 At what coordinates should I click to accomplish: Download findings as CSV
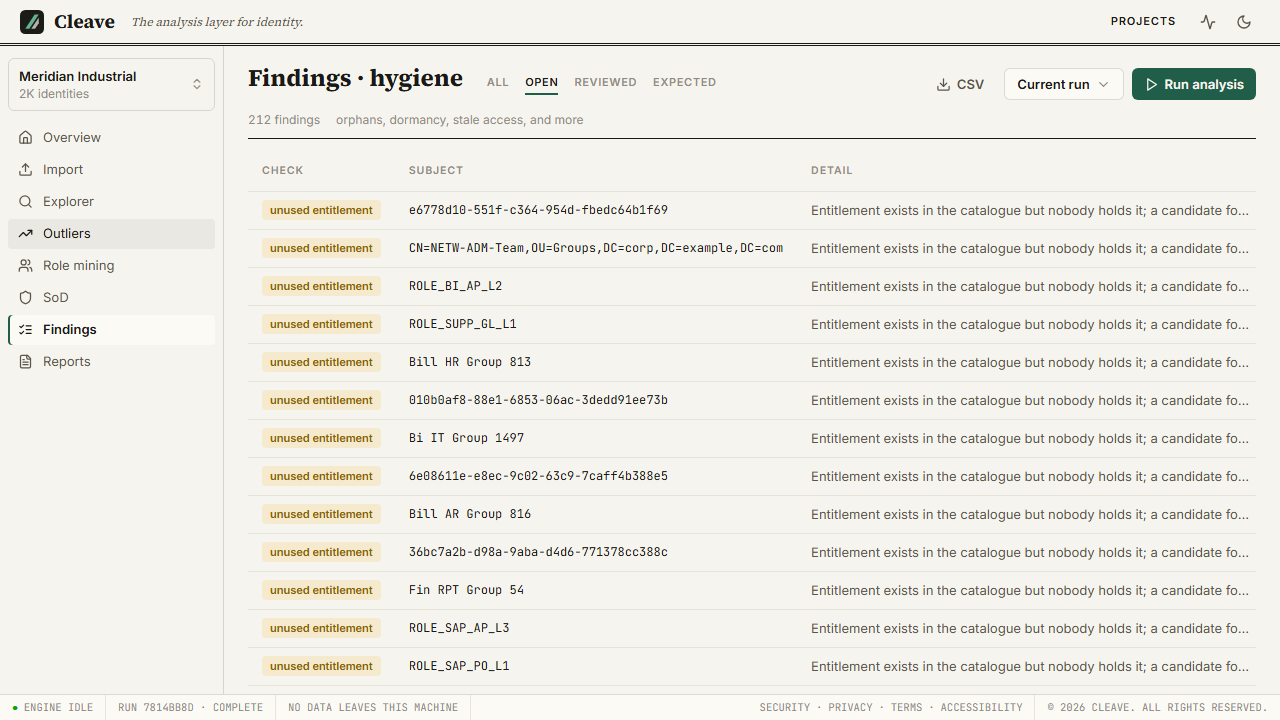coord(960,85)
